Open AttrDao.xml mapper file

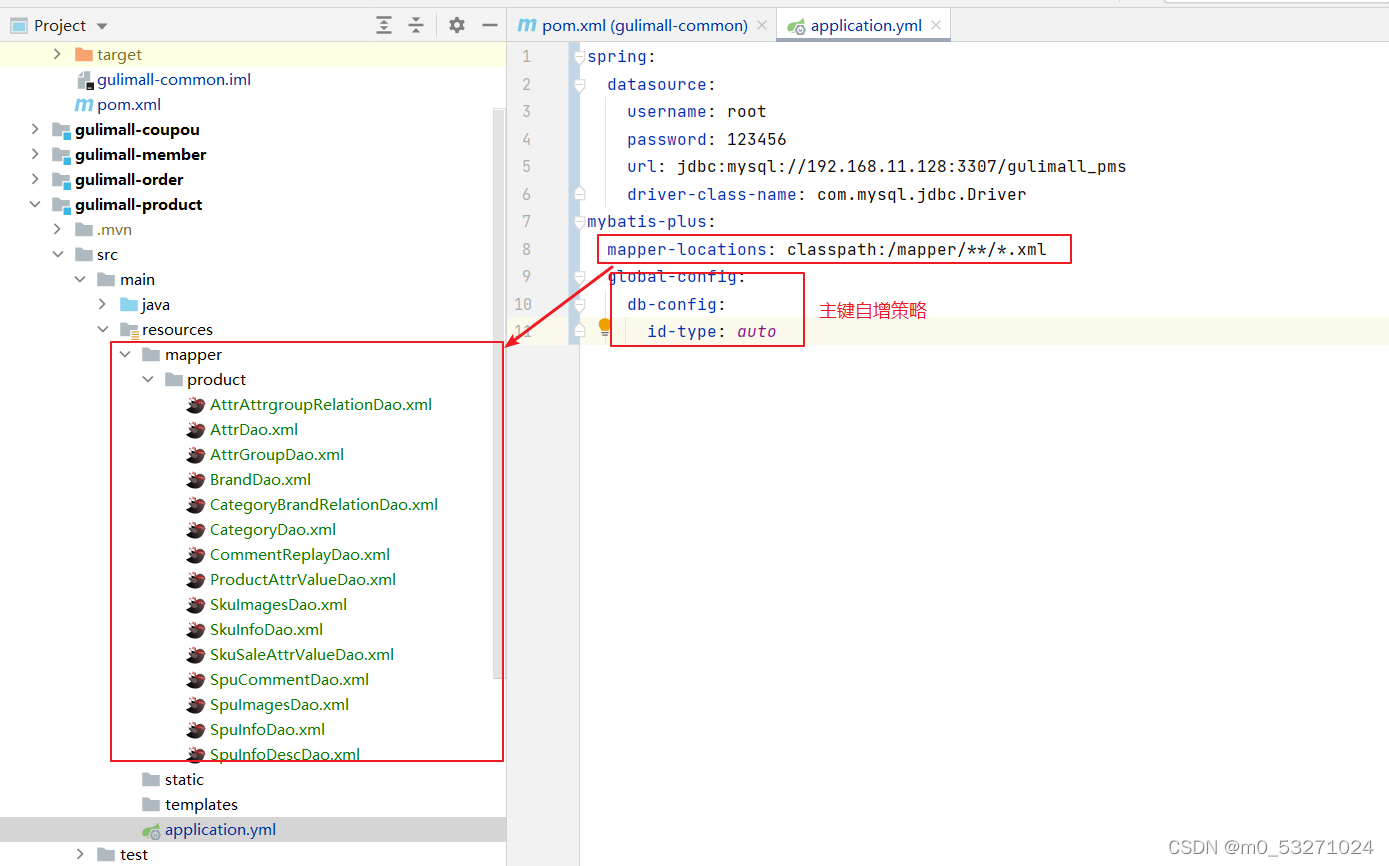[254, 429]
